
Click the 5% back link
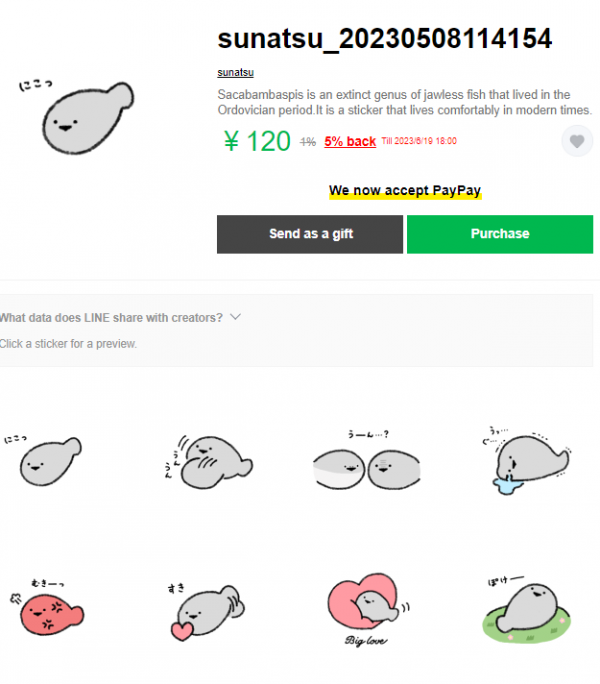click(350, 142)
